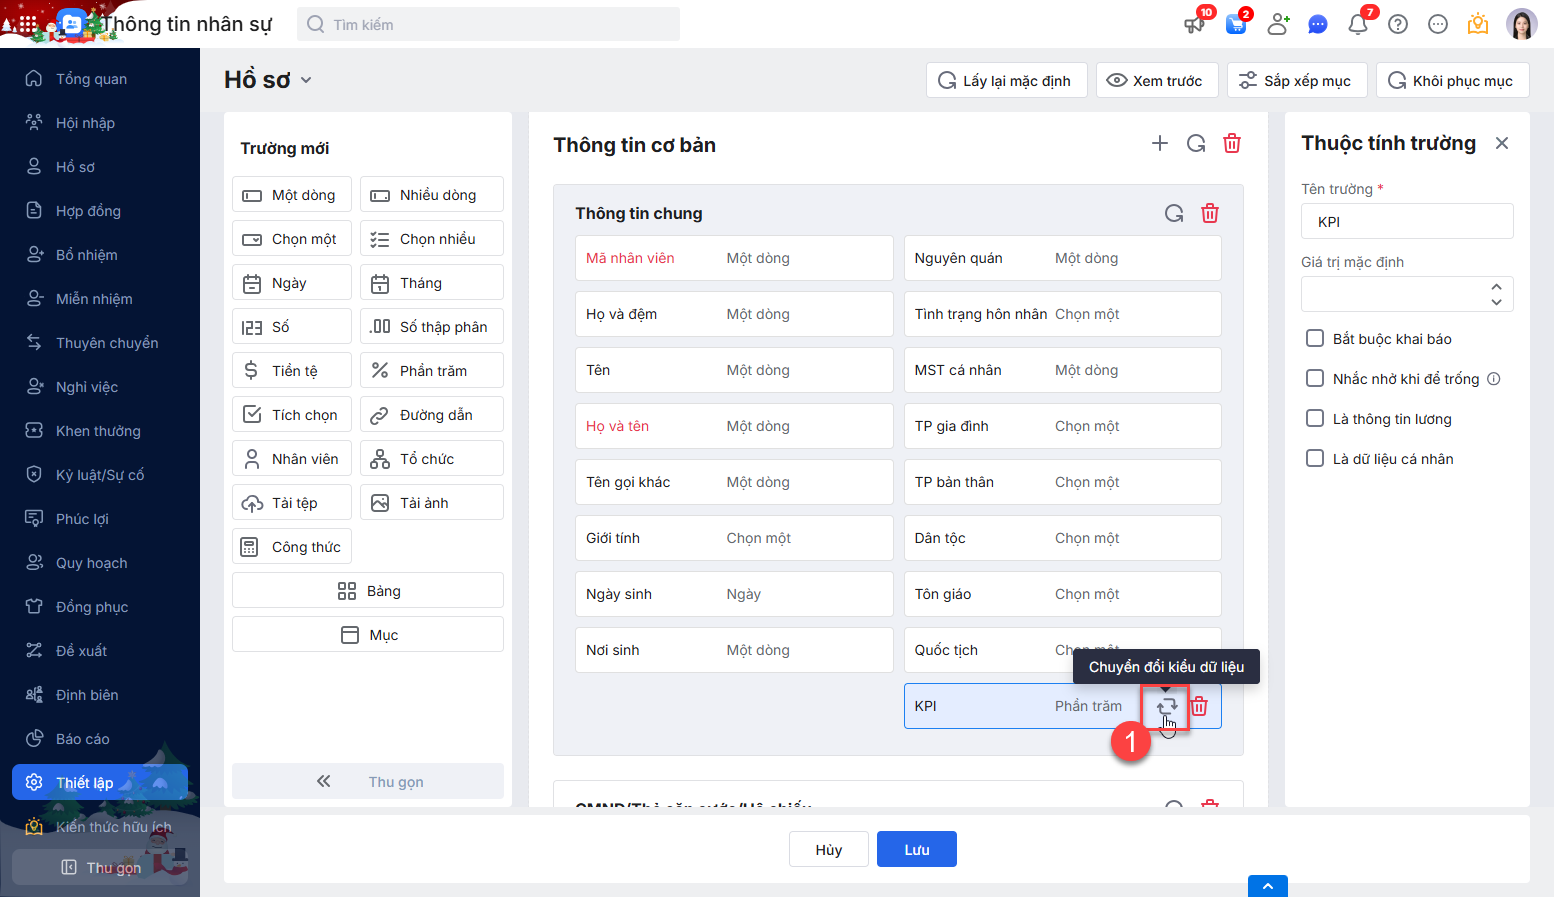Delete the Thông tin cơ bản section
Screen dimensions: 1554x897
click(x=1232, y=143)
